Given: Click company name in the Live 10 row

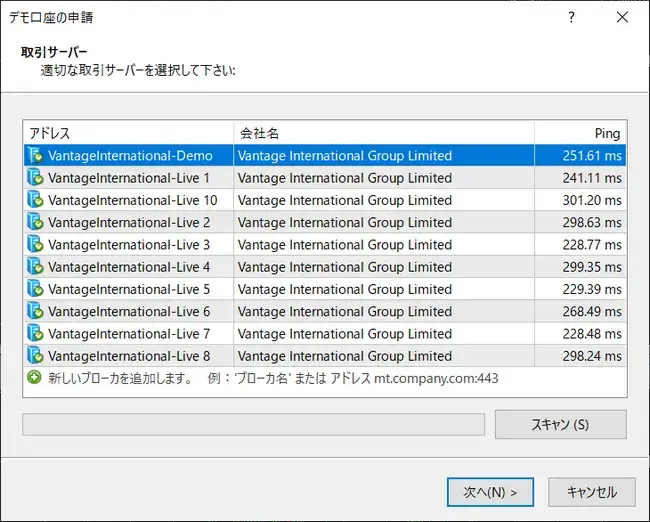Looking at the screenshot, I should click(344, 200).
